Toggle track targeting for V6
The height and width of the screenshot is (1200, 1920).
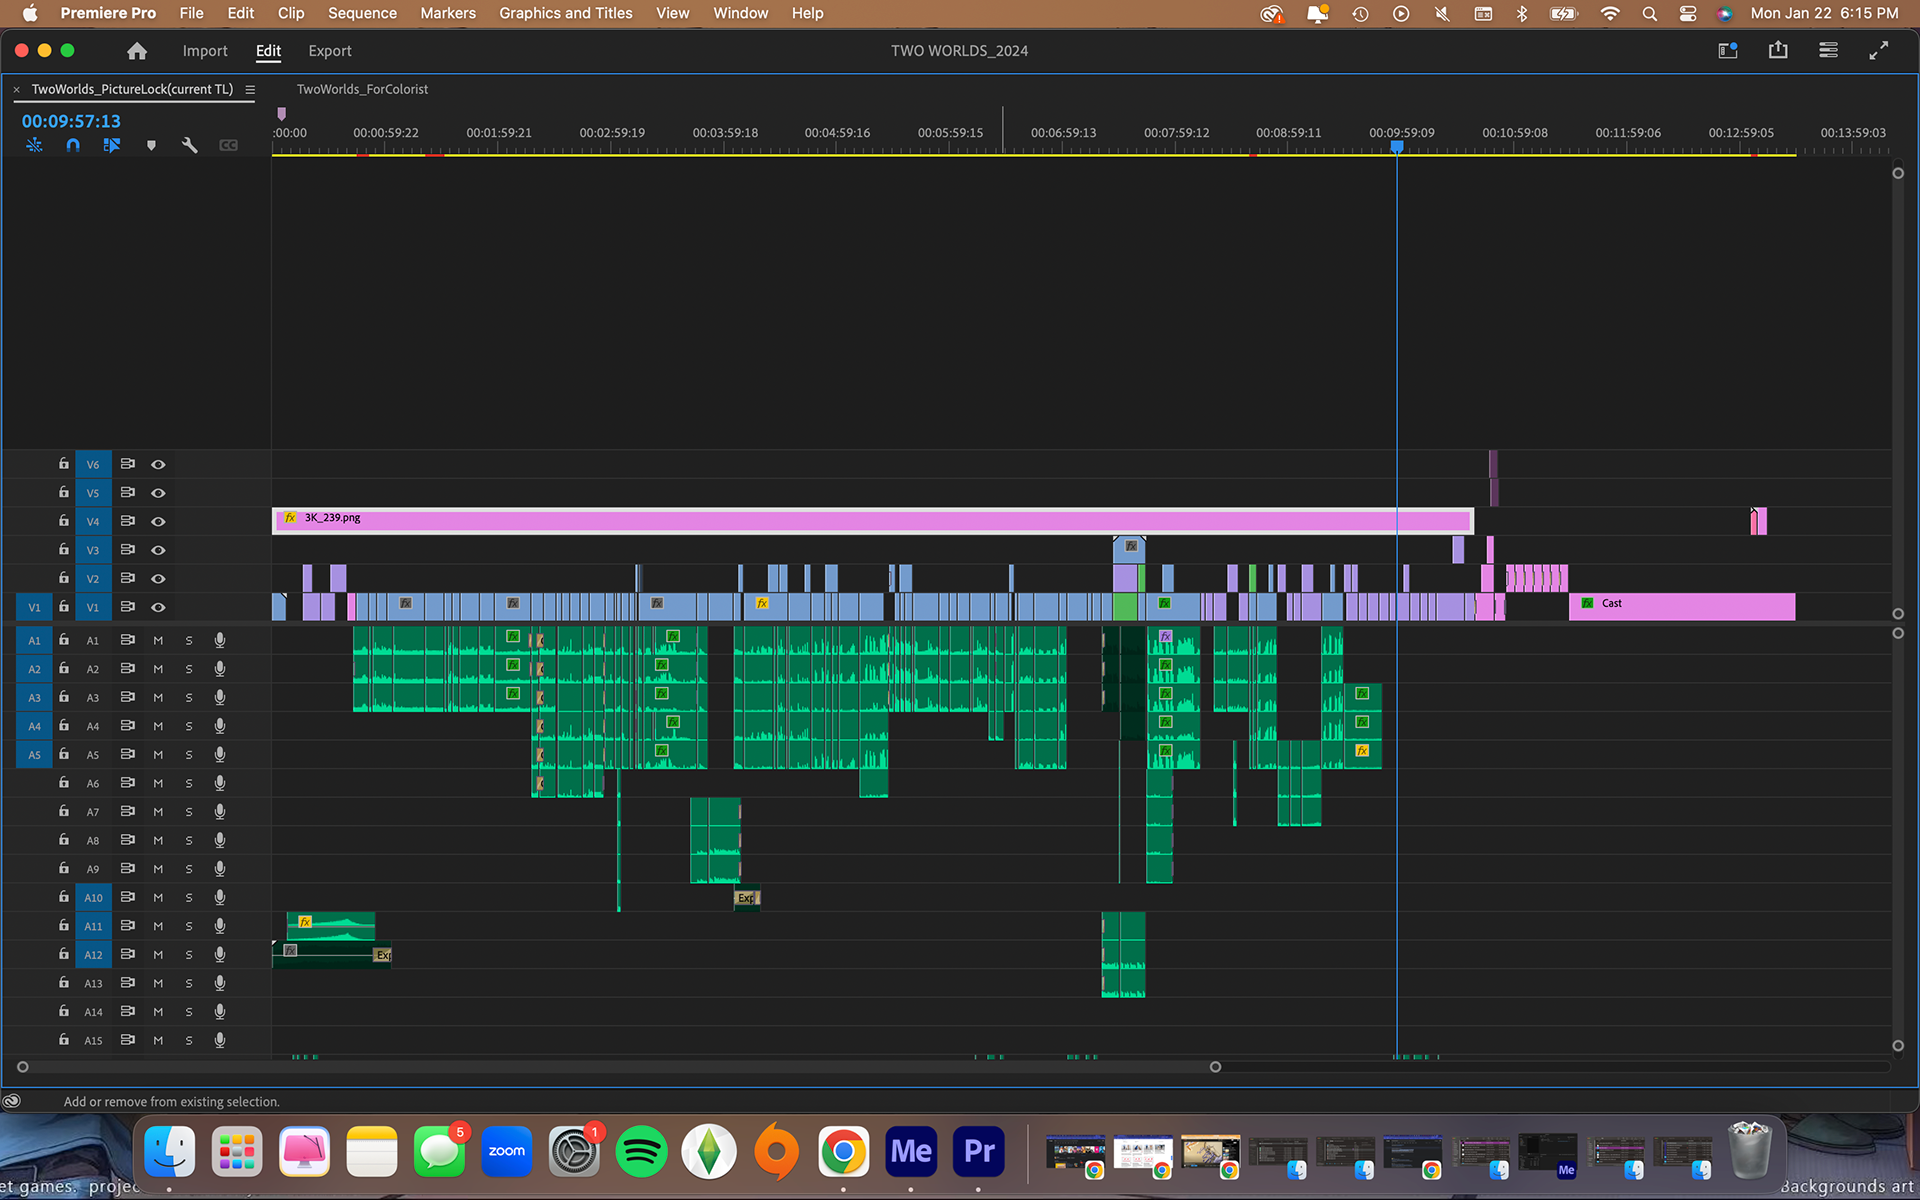click(x=93, y=464)
